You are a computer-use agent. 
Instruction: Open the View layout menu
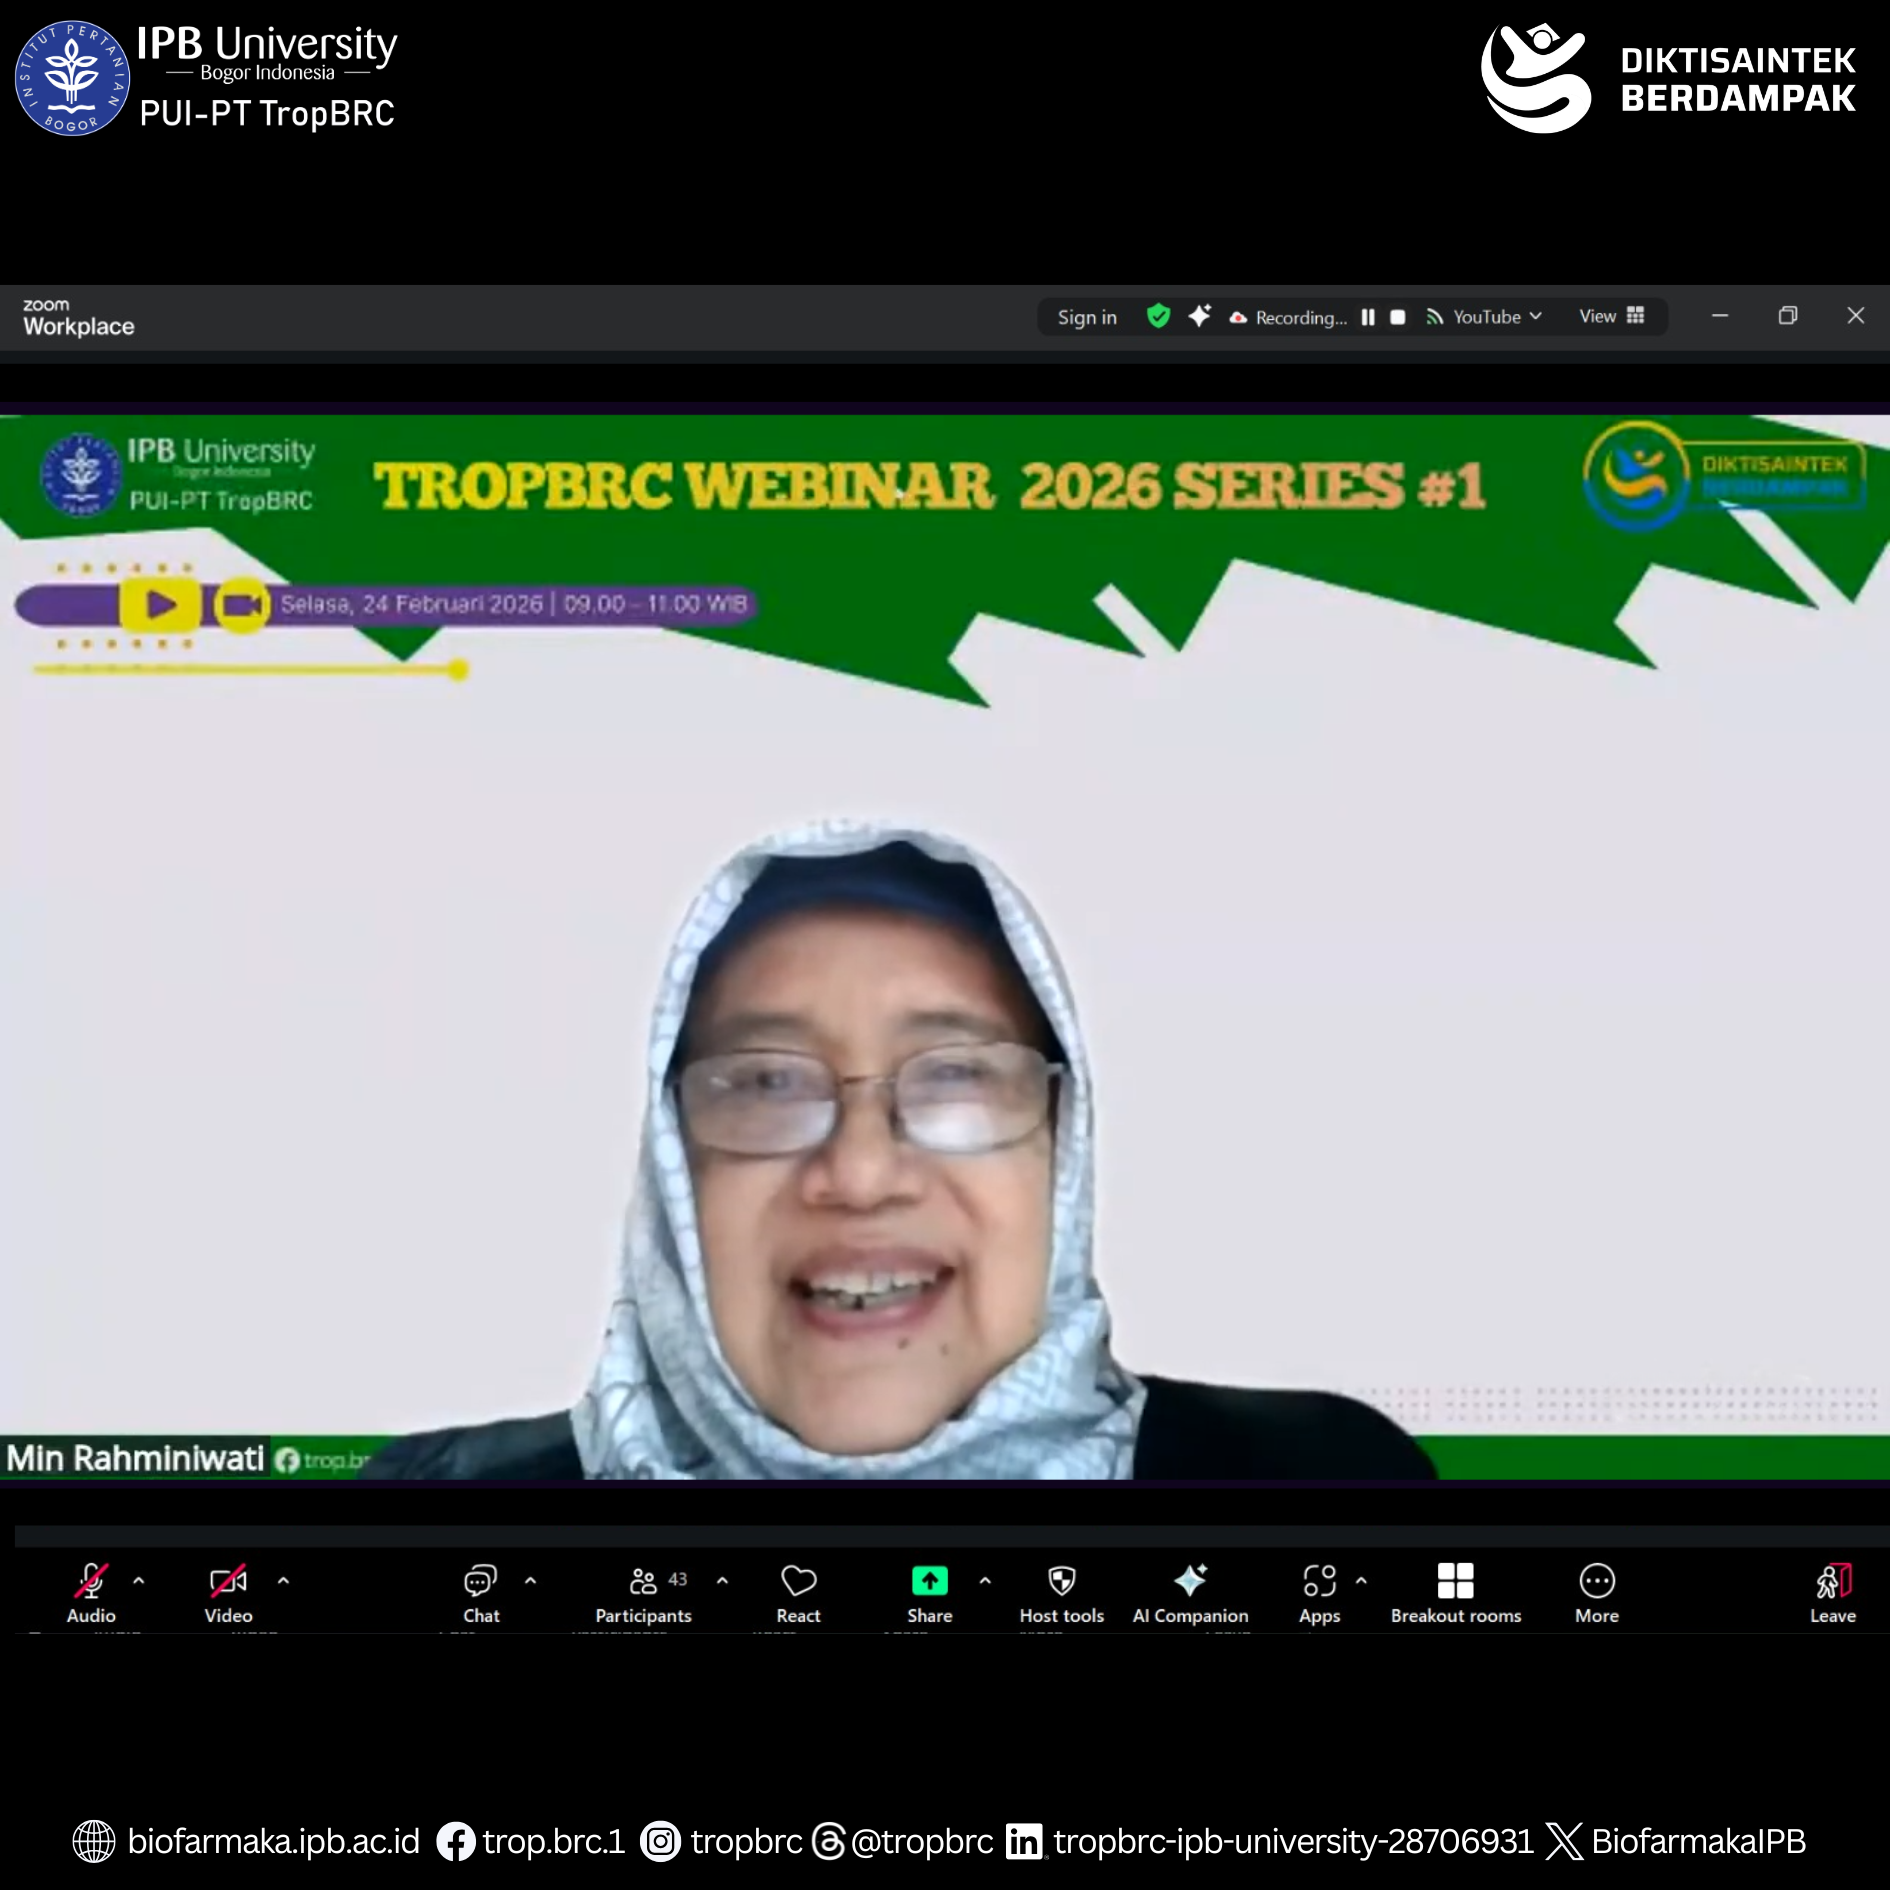(x=1611, y=316)
